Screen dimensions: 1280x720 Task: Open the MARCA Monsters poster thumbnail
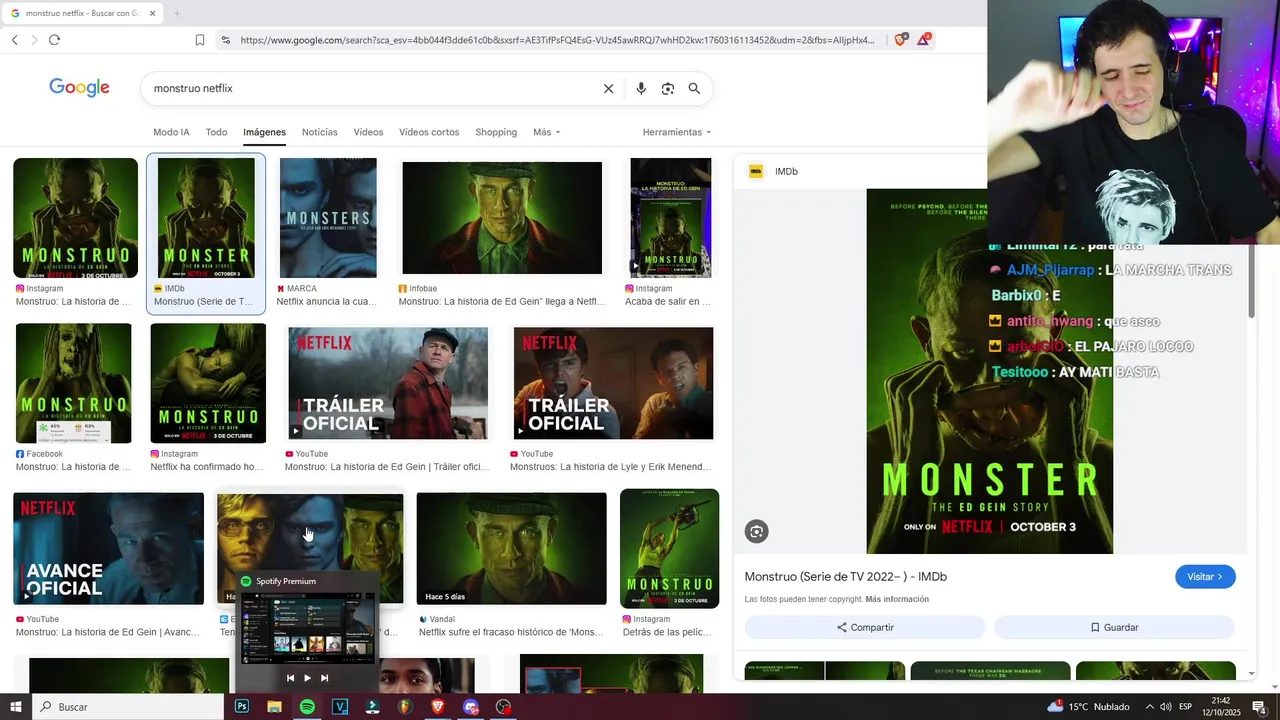click(328, 218)
